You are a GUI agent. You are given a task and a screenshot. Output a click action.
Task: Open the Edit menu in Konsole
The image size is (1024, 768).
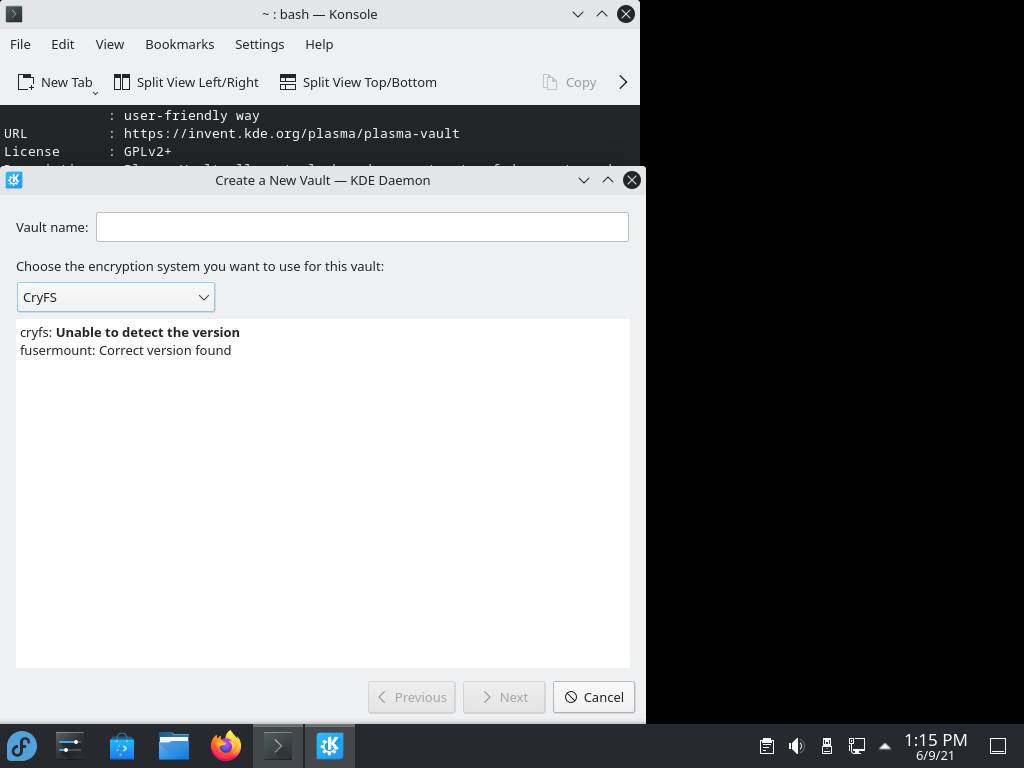click(63, 44)
